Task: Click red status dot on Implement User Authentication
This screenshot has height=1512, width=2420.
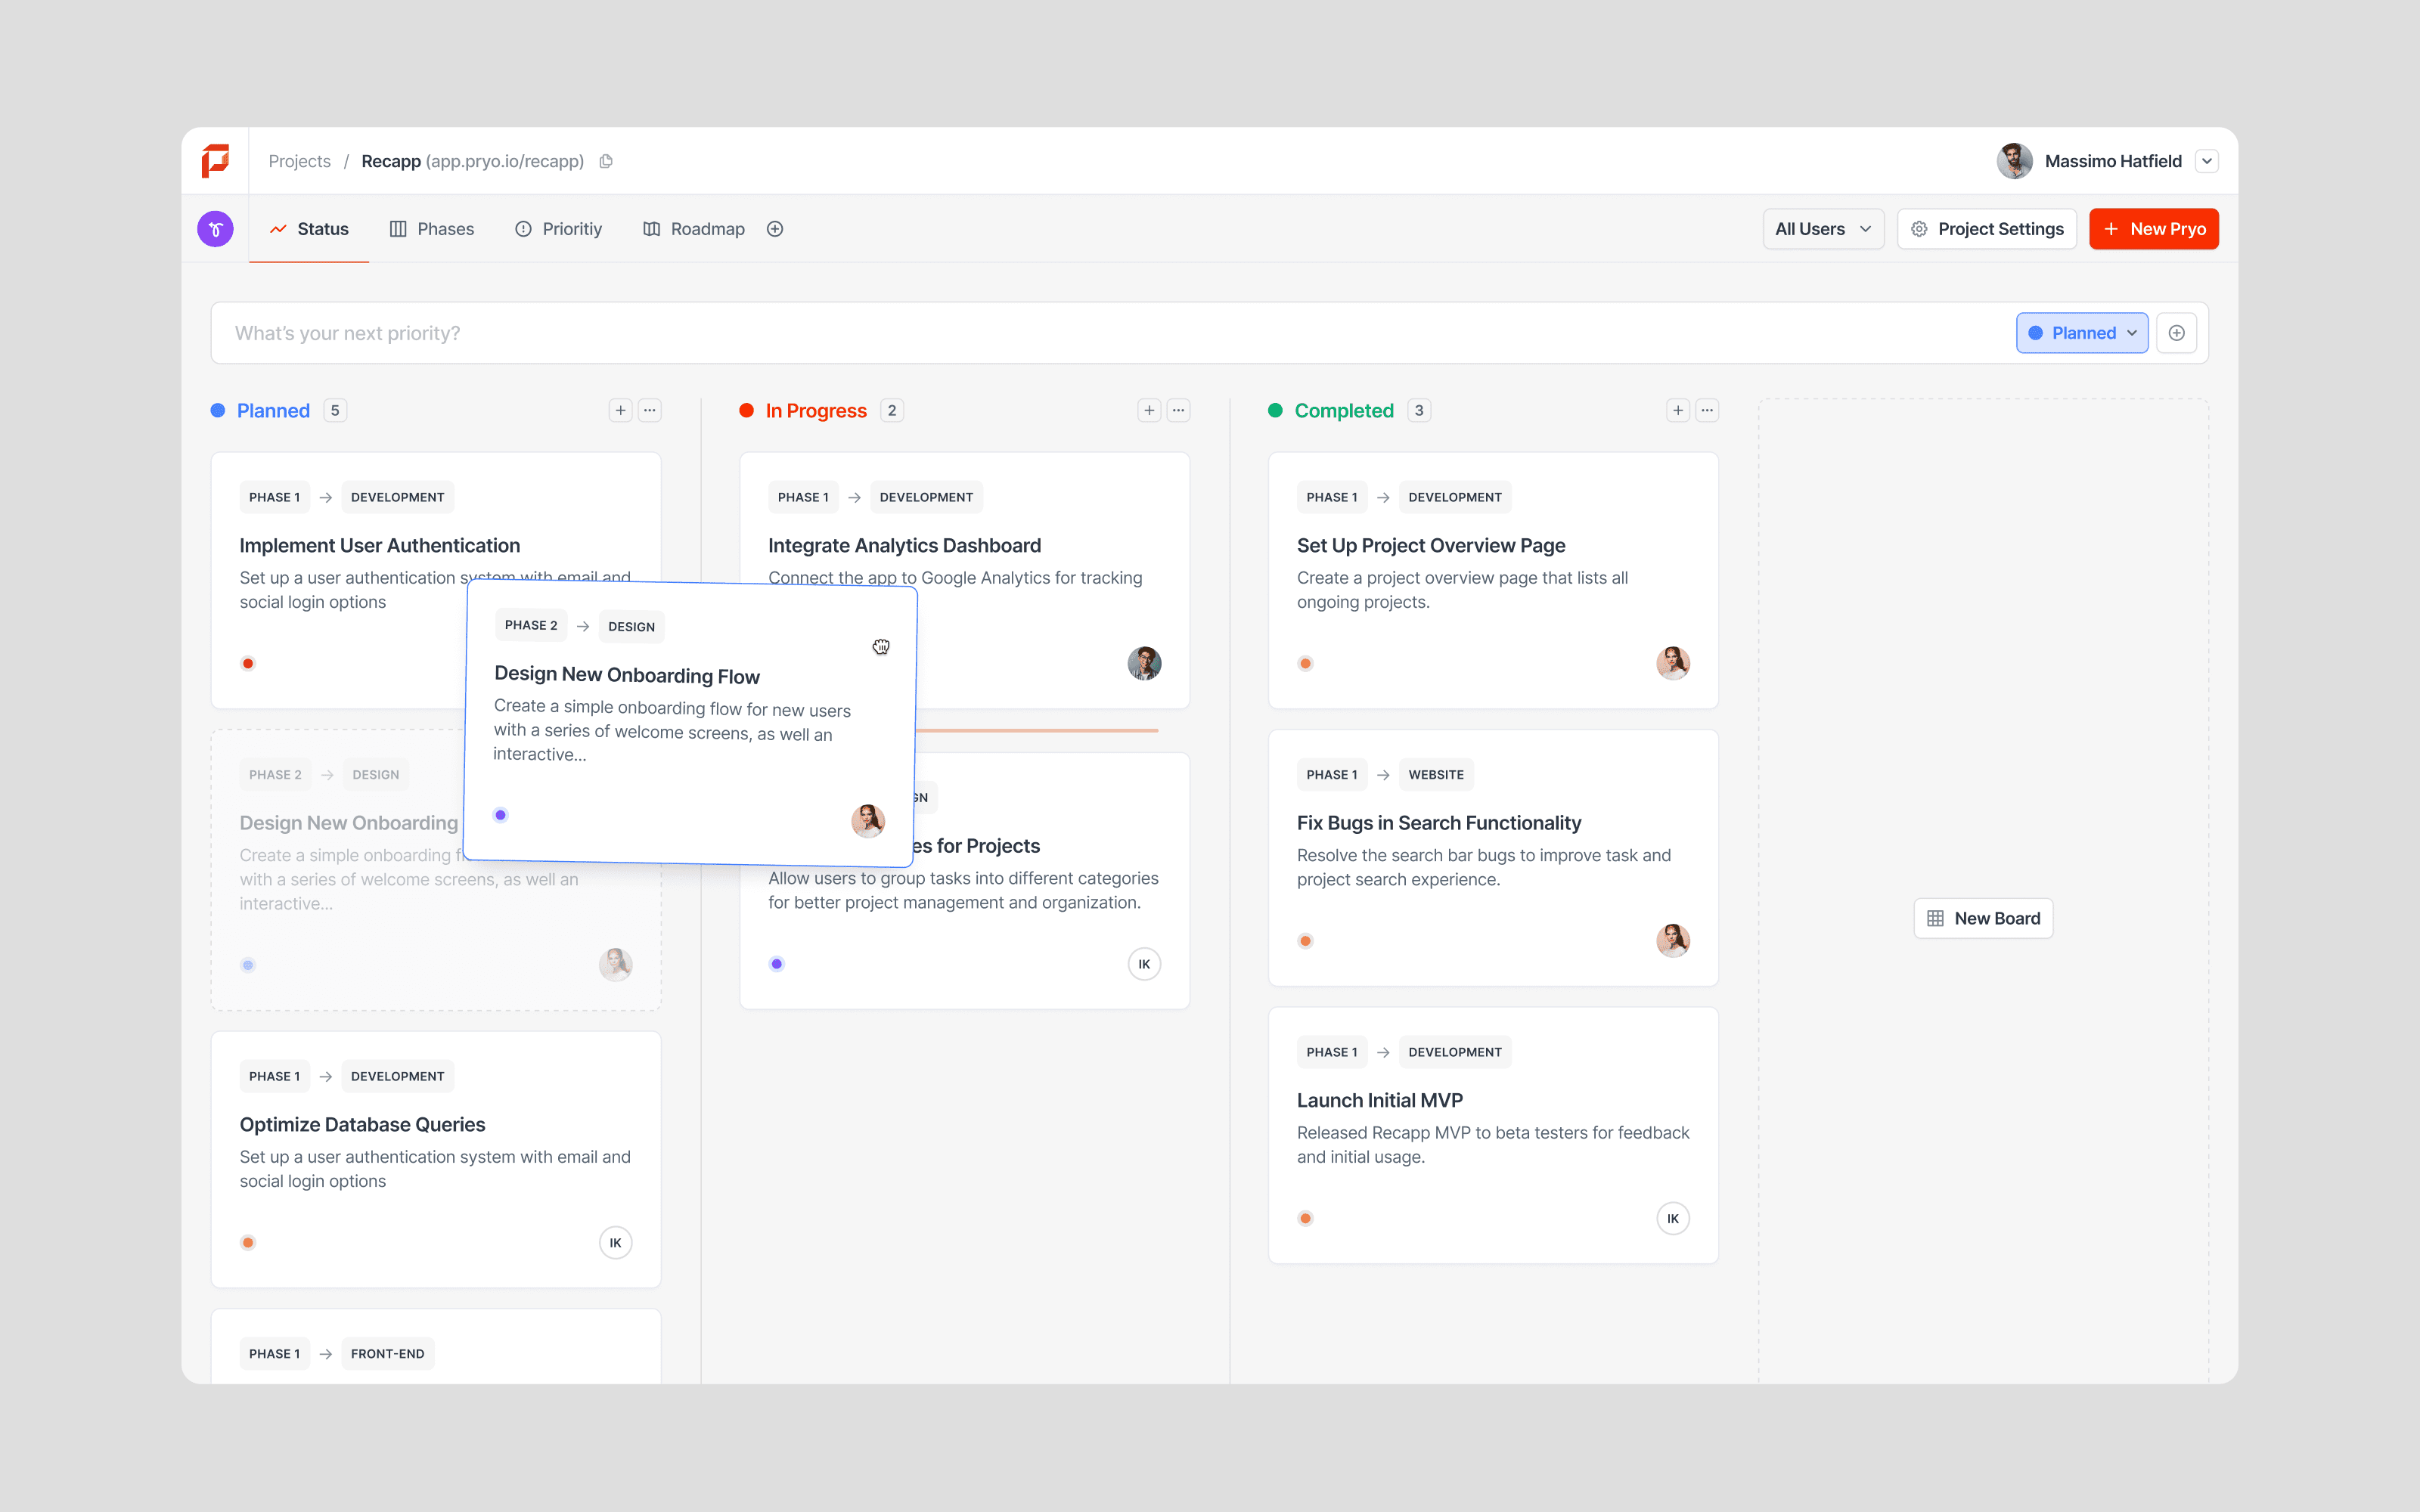Action: [248, 663]
